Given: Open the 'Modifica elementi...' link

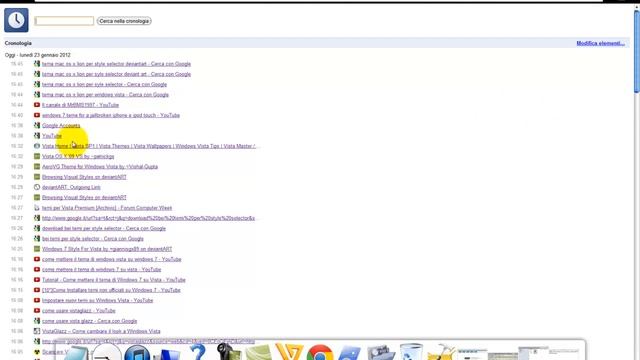Looking at the screenshot, I should pyautogui.click(x=600, y=43).
